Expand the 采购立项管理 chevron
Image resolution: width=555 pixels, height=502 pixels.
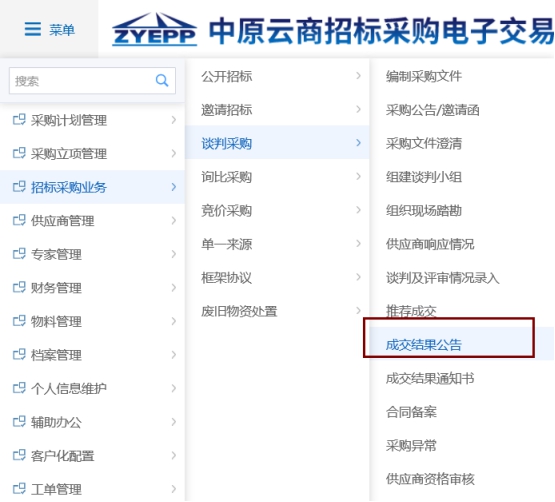click(173, 153)
